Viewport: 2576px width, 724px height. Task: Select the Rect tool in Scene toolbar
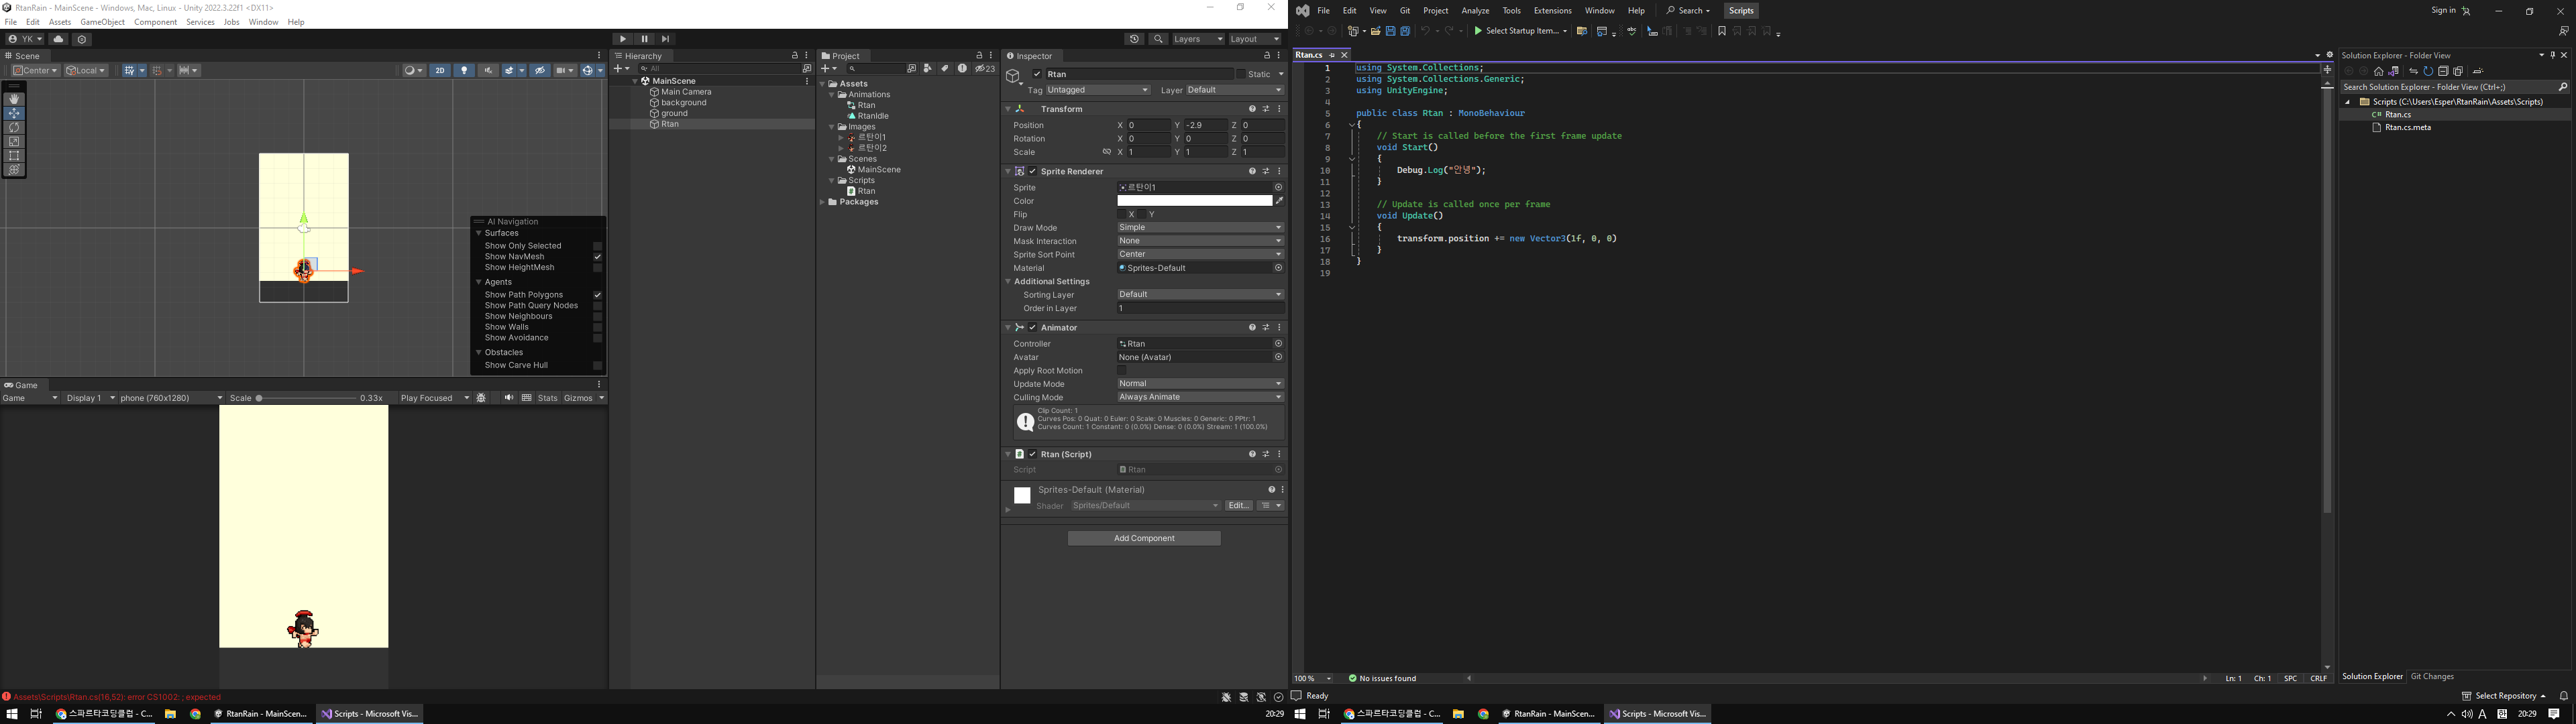[14, 155]
